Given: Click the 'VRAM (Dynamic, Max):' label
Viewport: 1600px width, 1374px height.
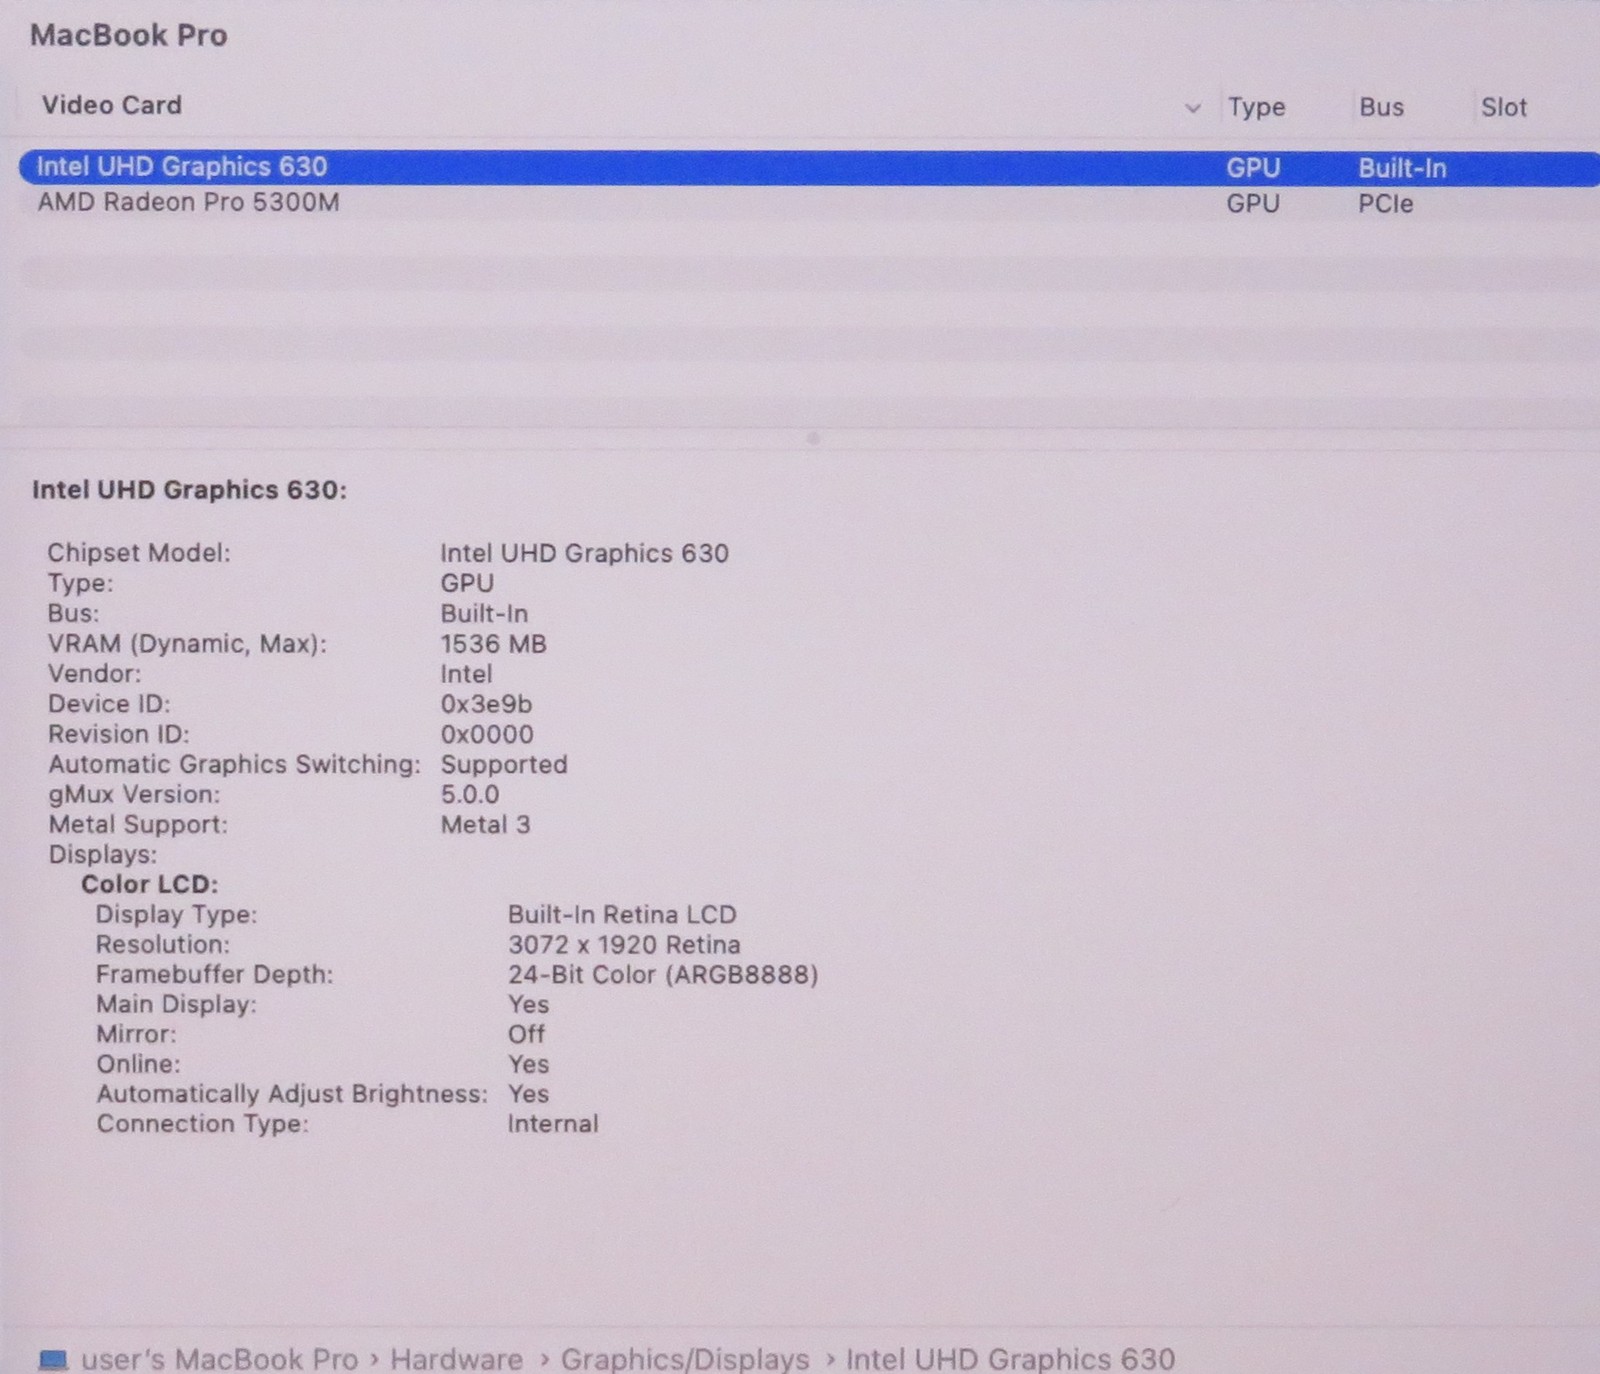Looking at the screenshot, I should [x=187, y=643].
